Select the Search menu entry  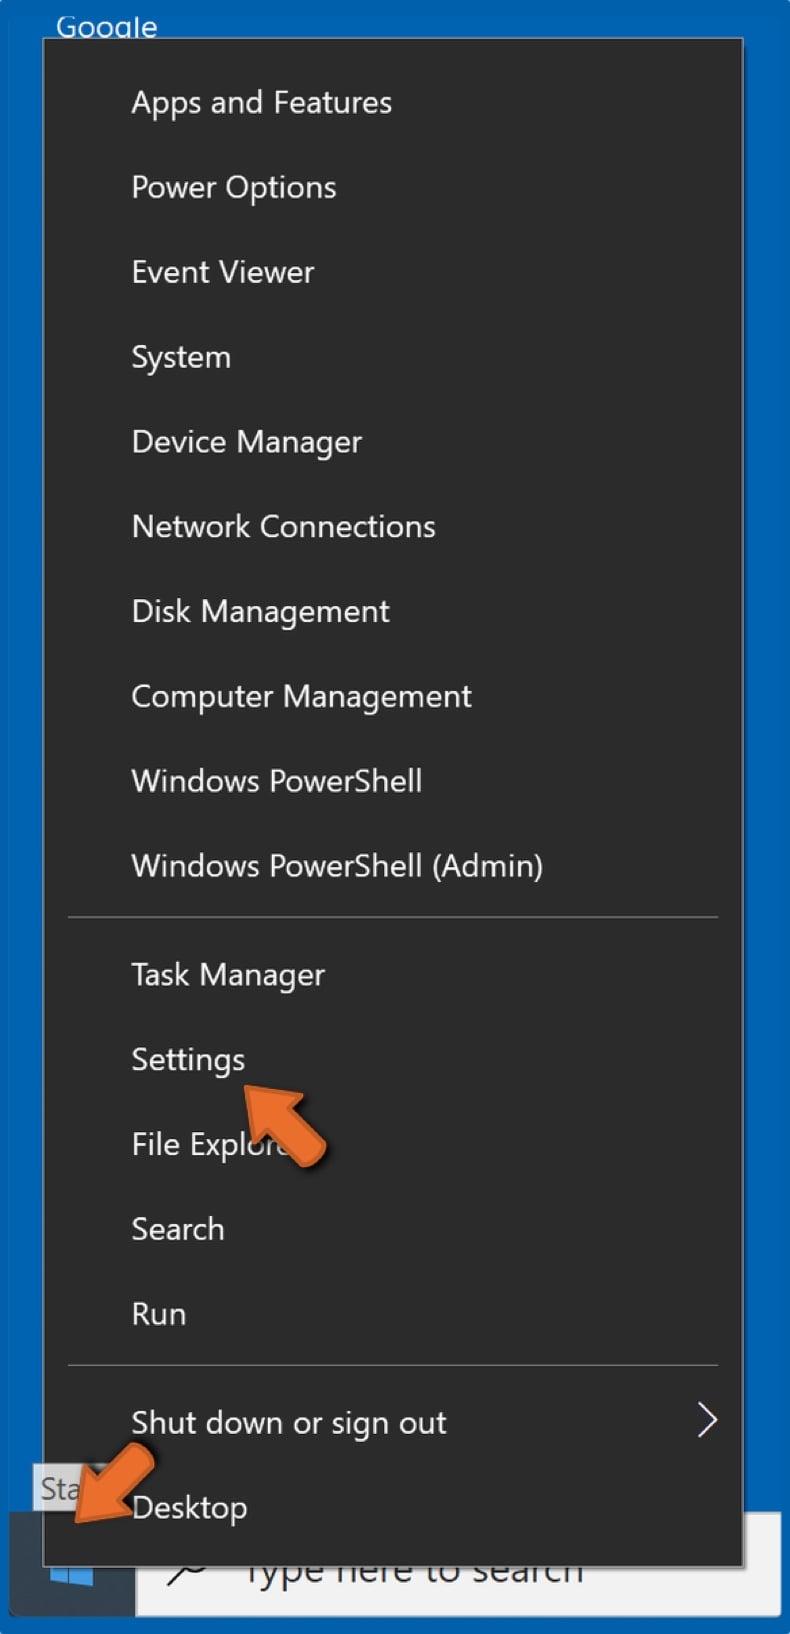[177, 1229]
